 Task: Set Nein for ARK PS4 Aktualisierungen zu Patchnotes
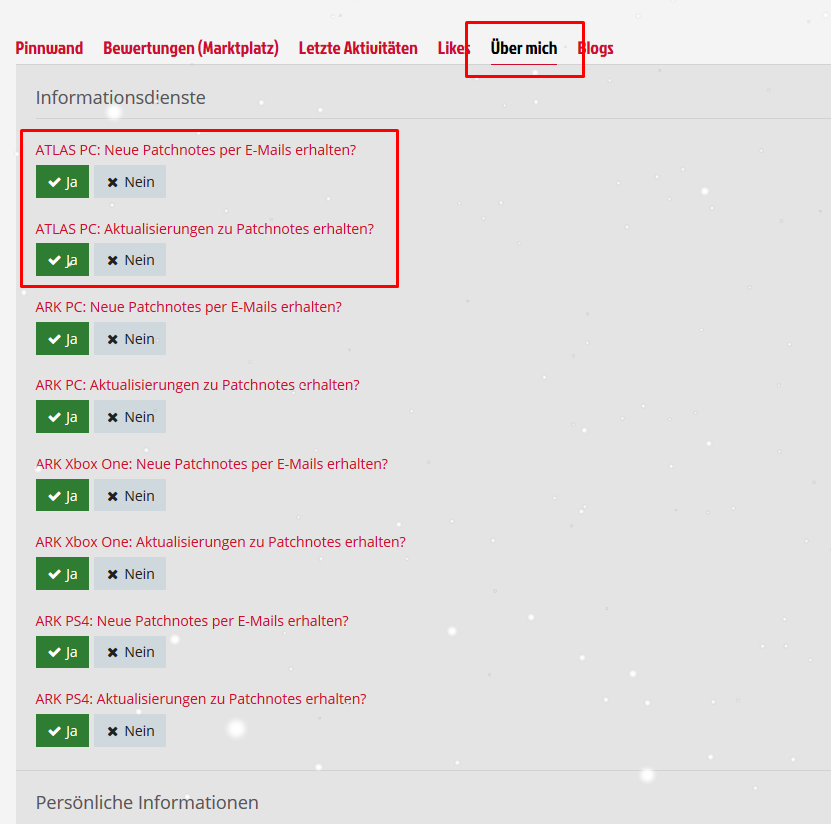130,731
